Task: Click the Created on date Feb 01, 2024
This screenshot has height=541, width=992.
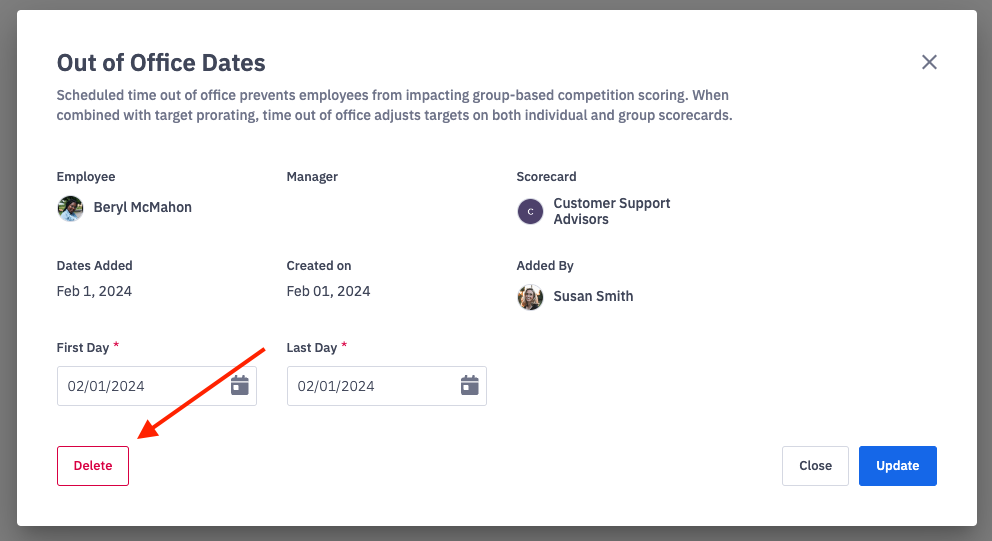Action: click(x=328, y=292)
